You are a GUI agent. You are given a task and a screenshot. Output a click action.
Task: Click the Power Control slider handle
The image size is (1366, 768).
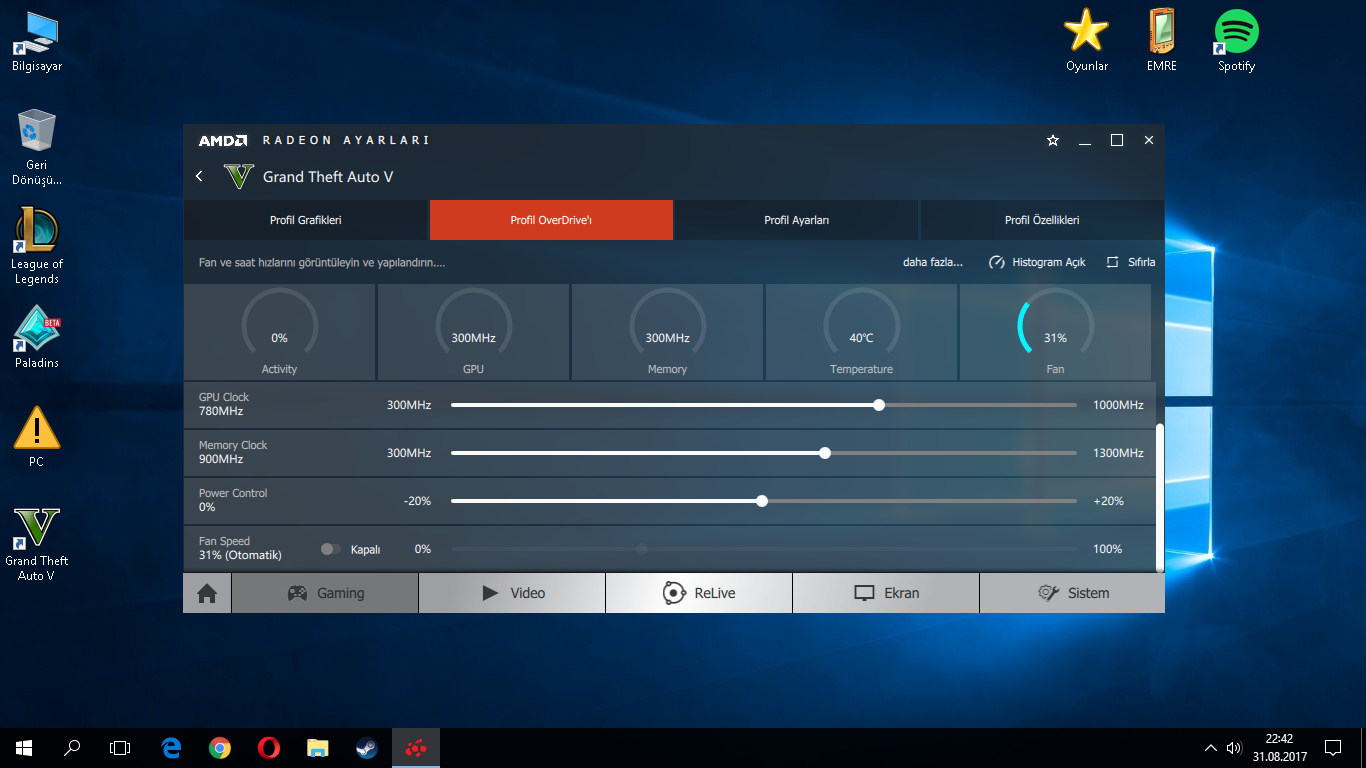coord(762,501)
